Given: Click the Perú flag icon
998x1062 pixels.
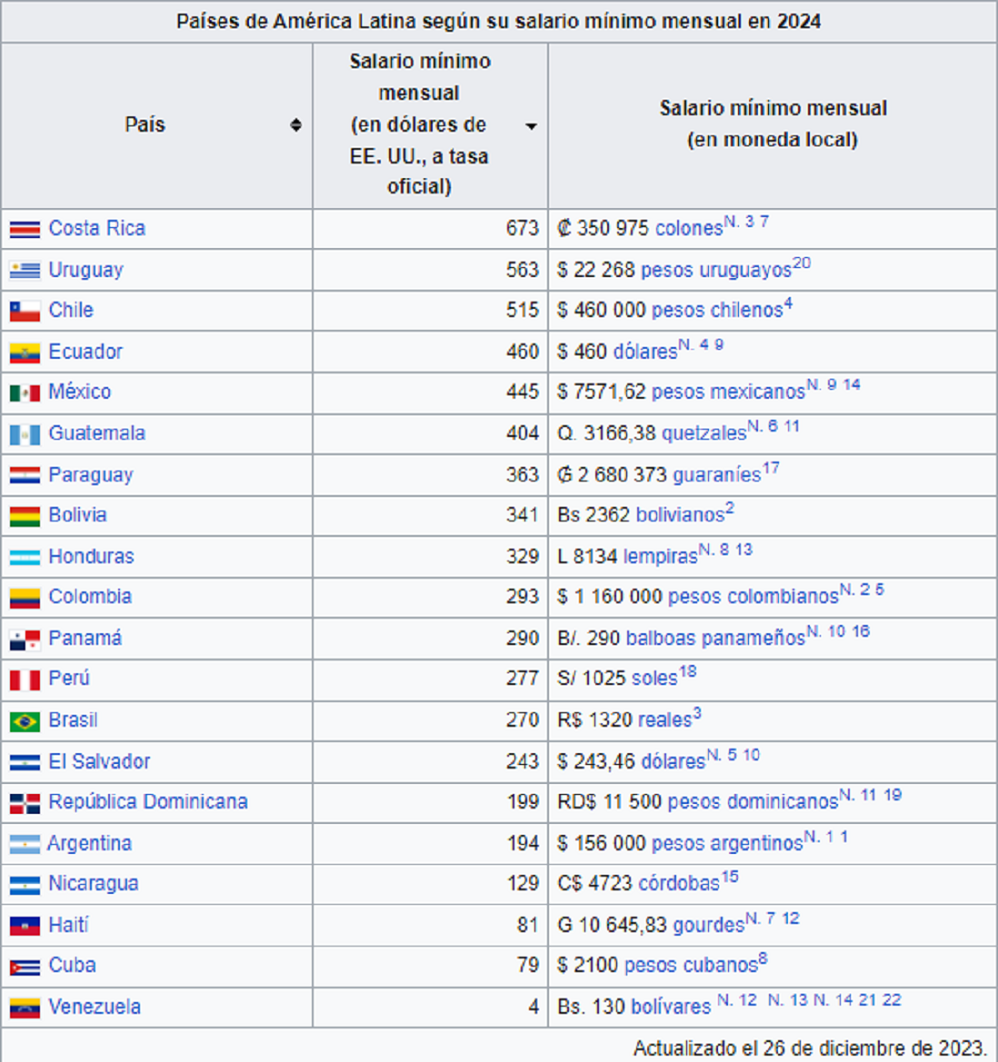Looking at the screenshot, I should (25, 679).
